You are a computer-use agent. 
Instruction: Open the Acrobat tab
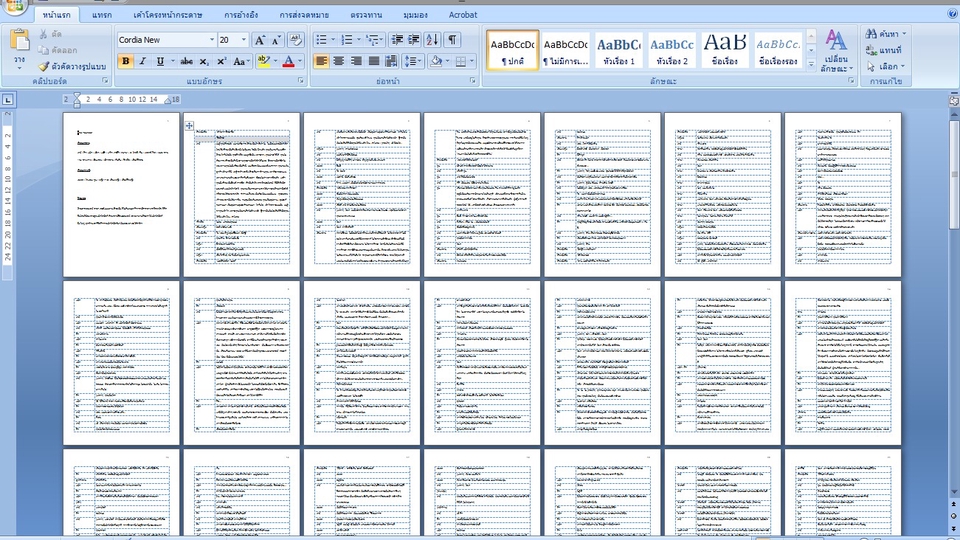pos(463,15)
